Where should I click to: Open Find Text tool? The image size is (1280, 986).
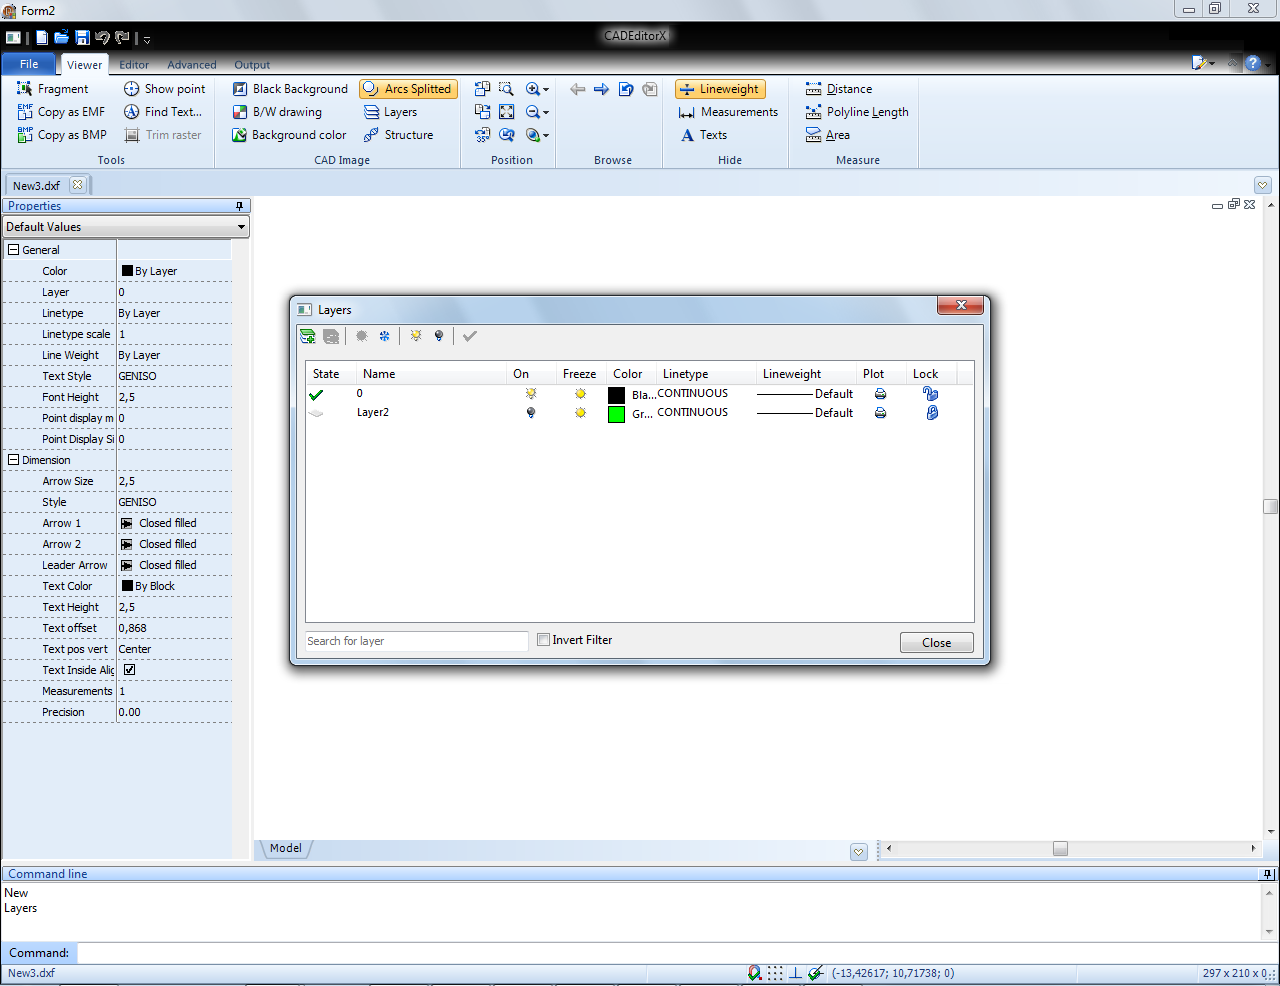click(162, 112)
